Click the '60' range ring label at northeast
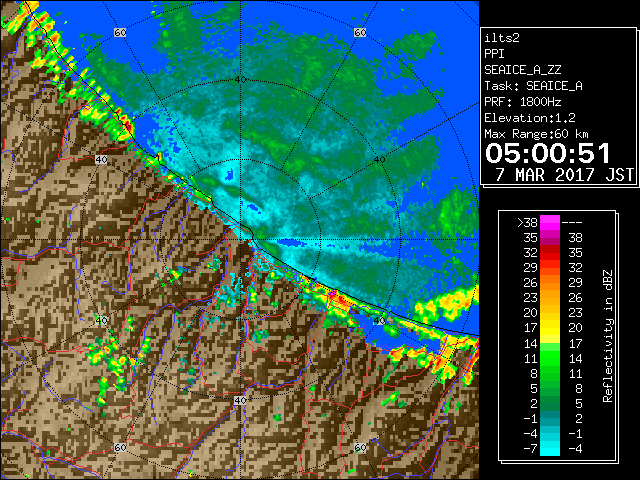640x480 pixels. [x=360, y=32]
